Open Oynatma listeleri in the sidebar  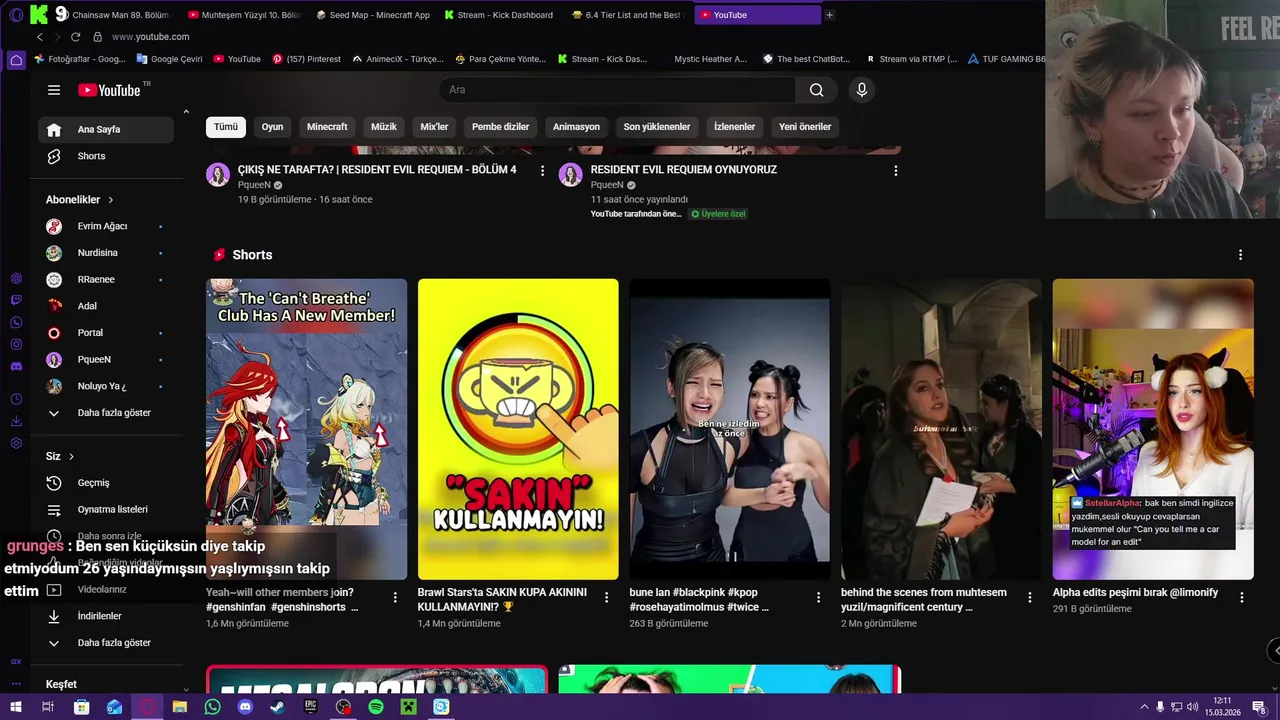click(x=106, y=510)
